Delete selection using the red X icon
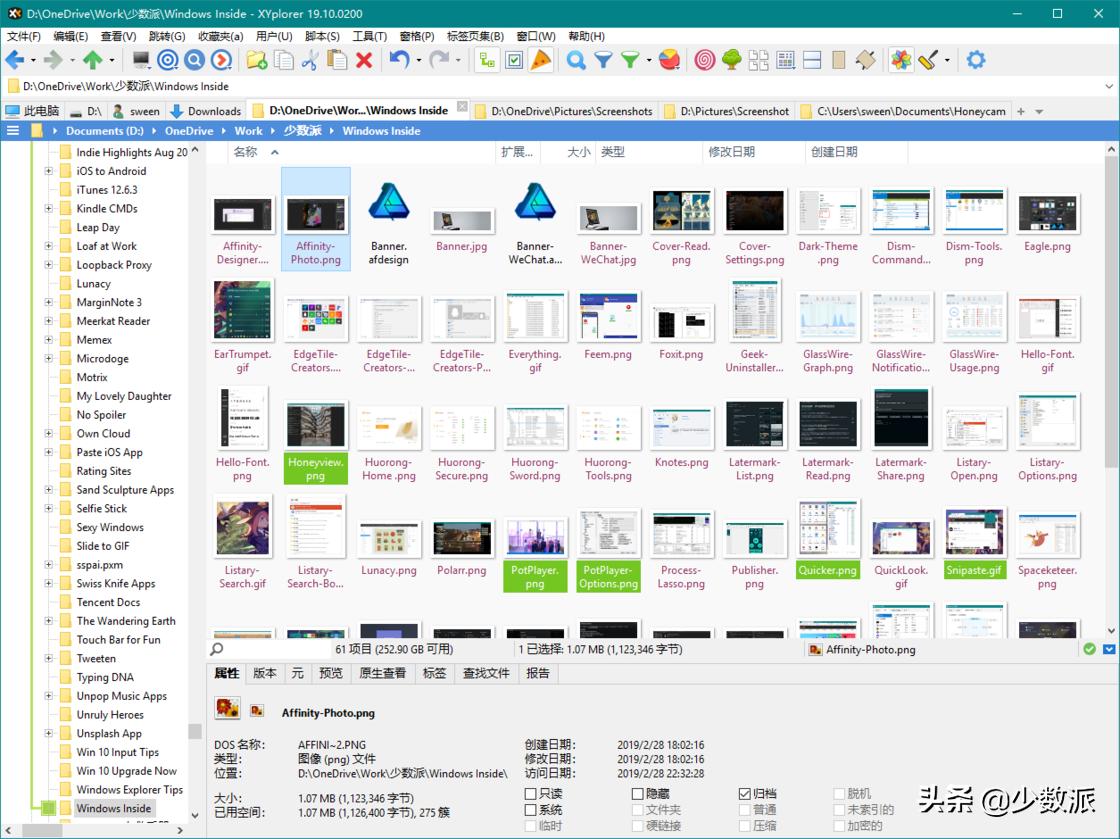The width and height of the screenshot is (1120, 839). pyautogui.click(x=363, y=60)
